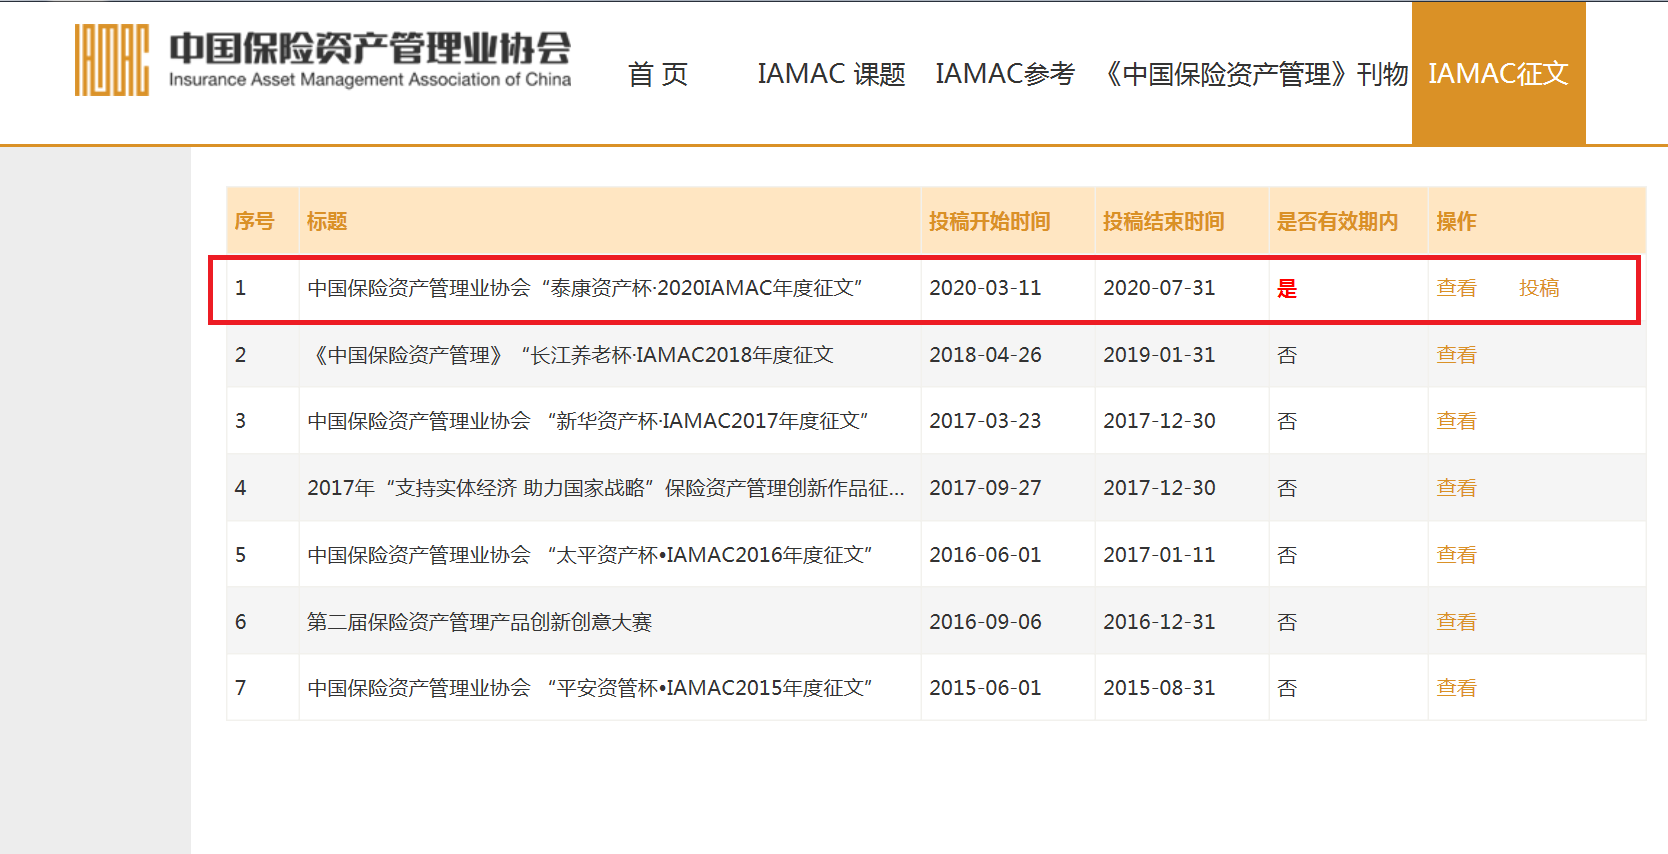Go to IAMAC 课题 section
Viewport: 1668px width, 854px height.
[x=831, y=74]
